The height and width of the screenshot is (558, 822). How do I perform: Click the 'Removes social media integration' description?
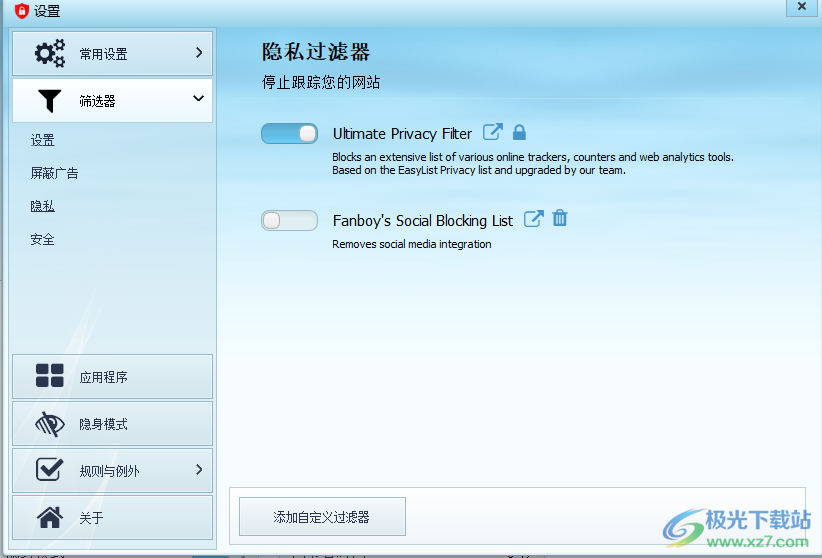(x=412, y=244)
